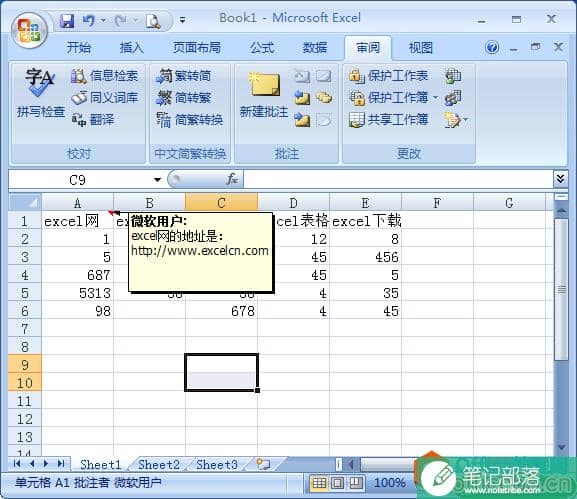
Task: Open the Office button menu
Action: (29, 31)
